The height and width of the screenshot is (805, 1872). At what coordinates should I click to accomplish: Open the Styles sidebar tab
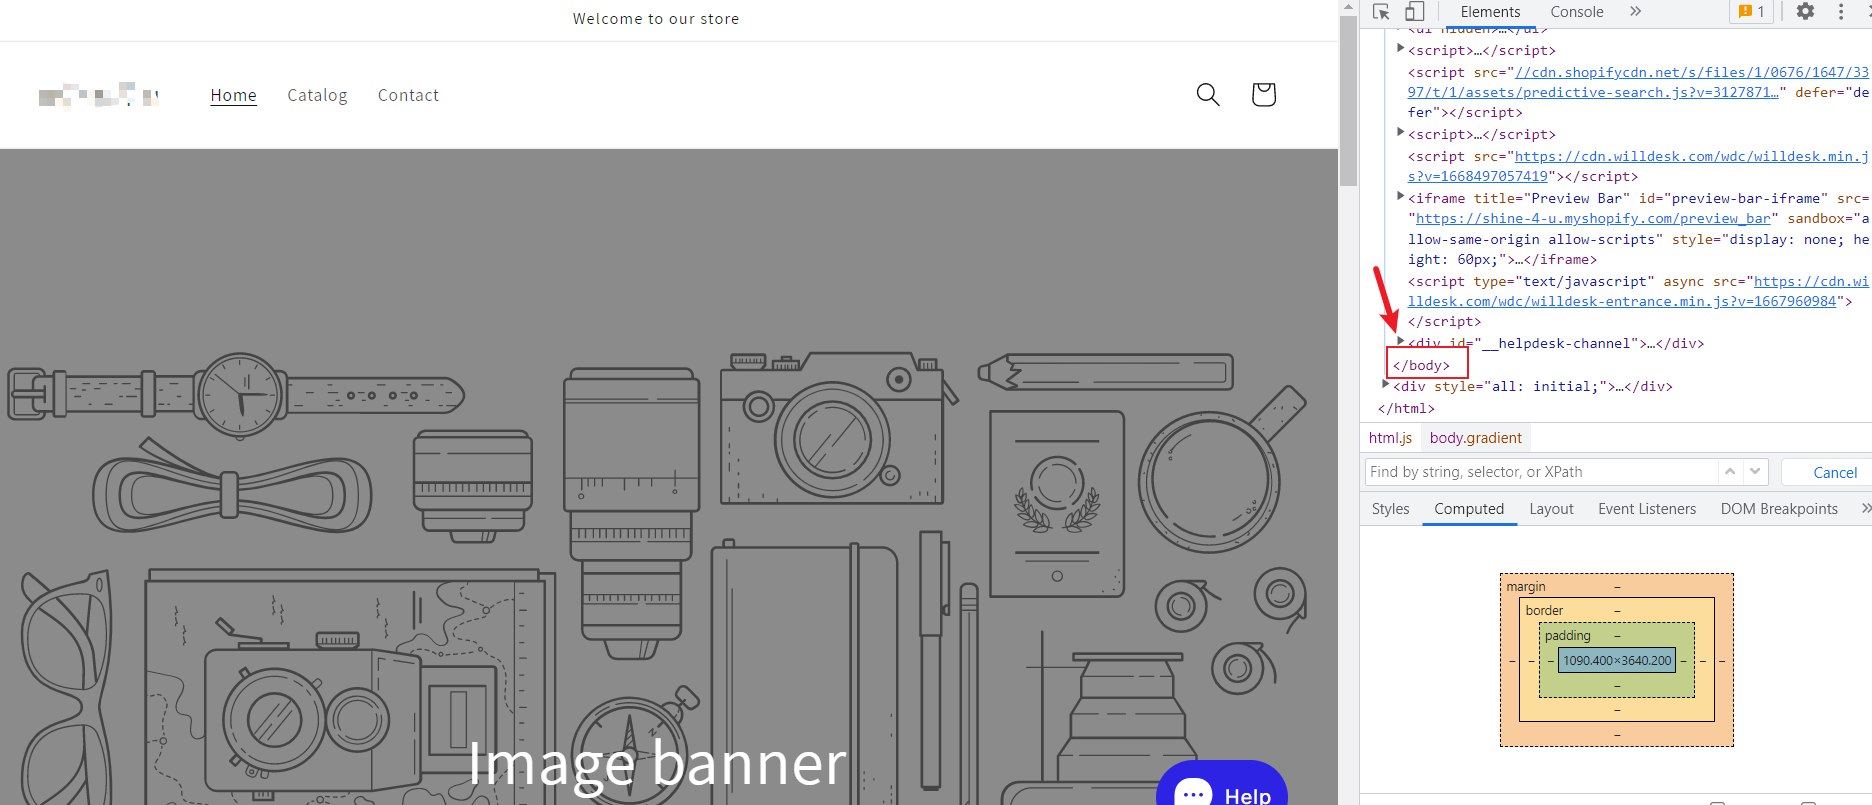tap(1390, 509)
